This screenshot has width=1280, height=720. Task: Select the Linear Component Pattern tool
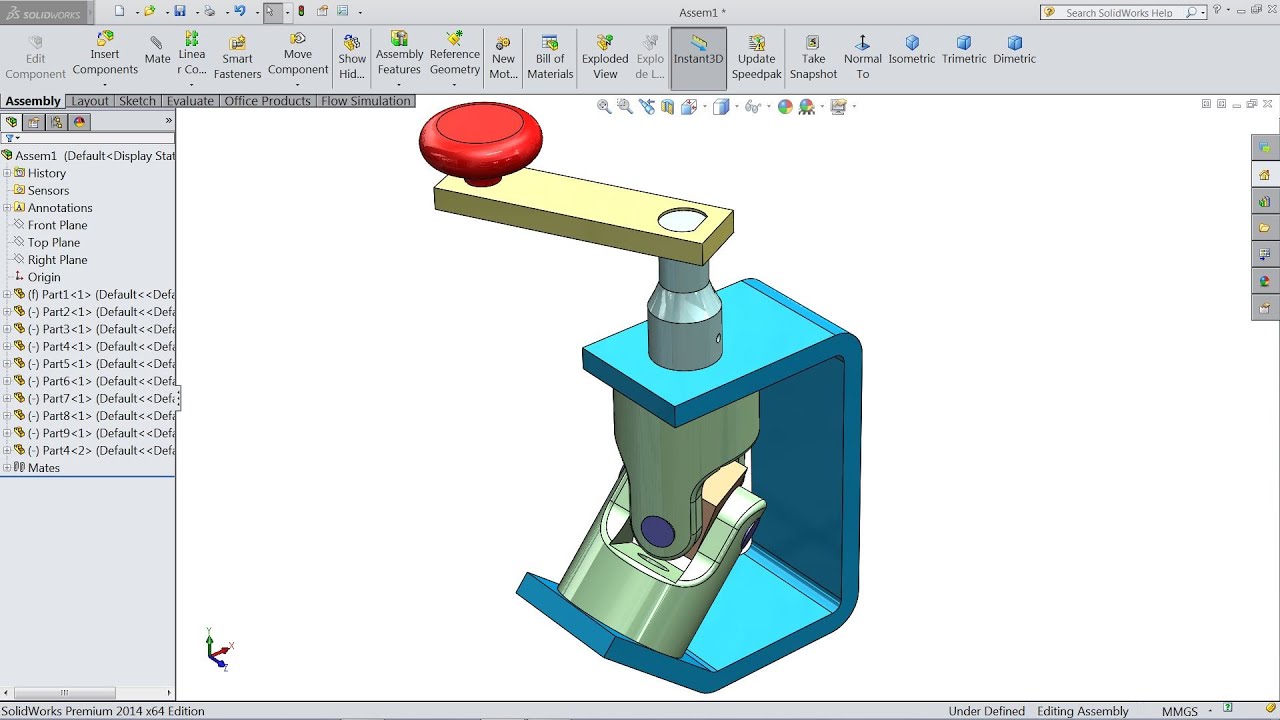[x=192, y=54]
